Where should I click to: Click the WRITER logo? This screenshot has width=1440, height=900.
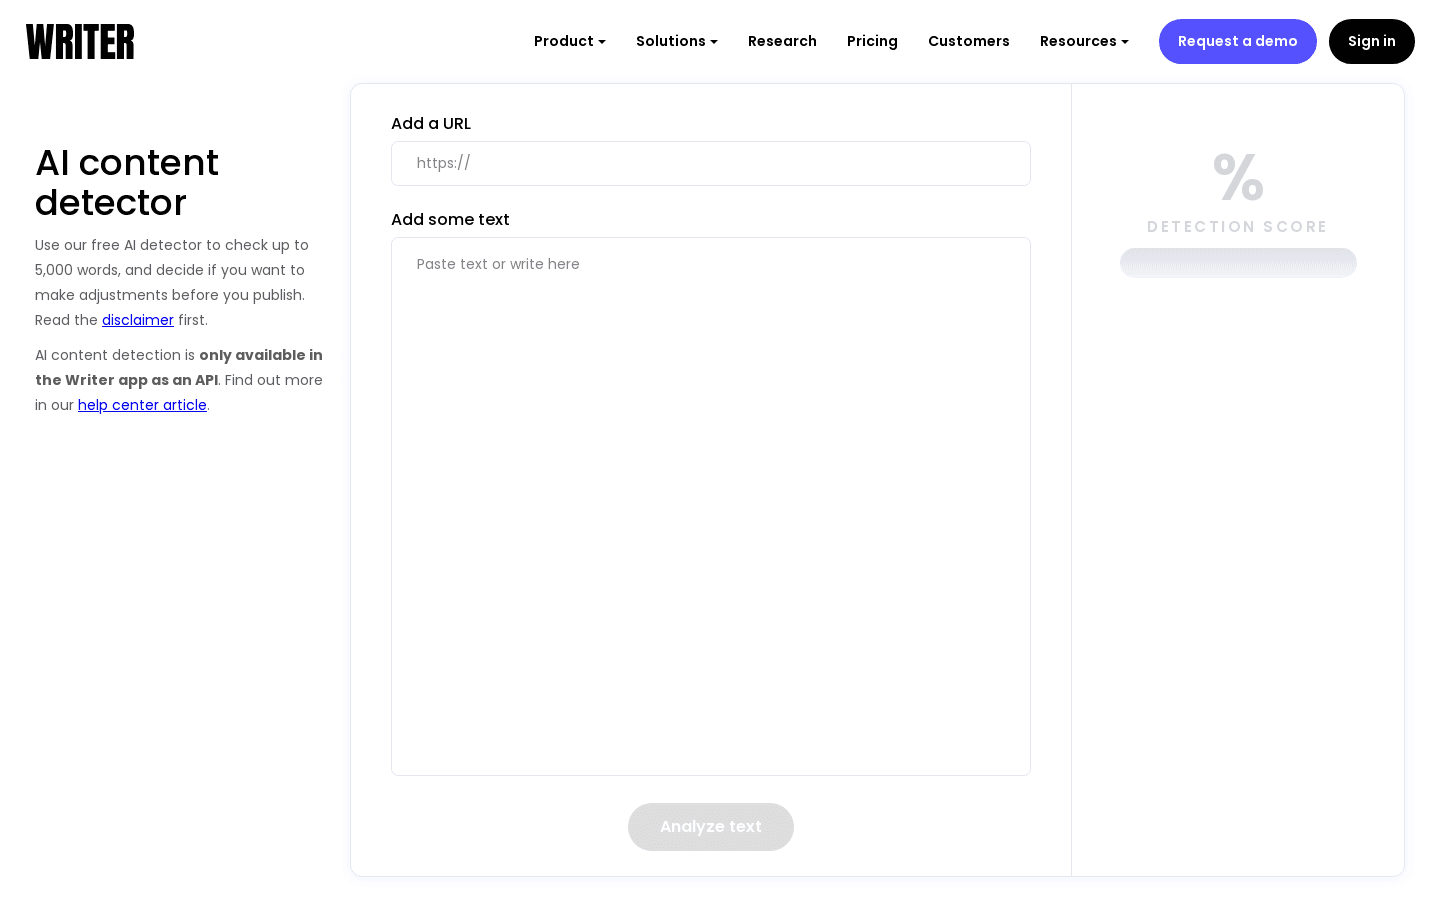[79, 41]
